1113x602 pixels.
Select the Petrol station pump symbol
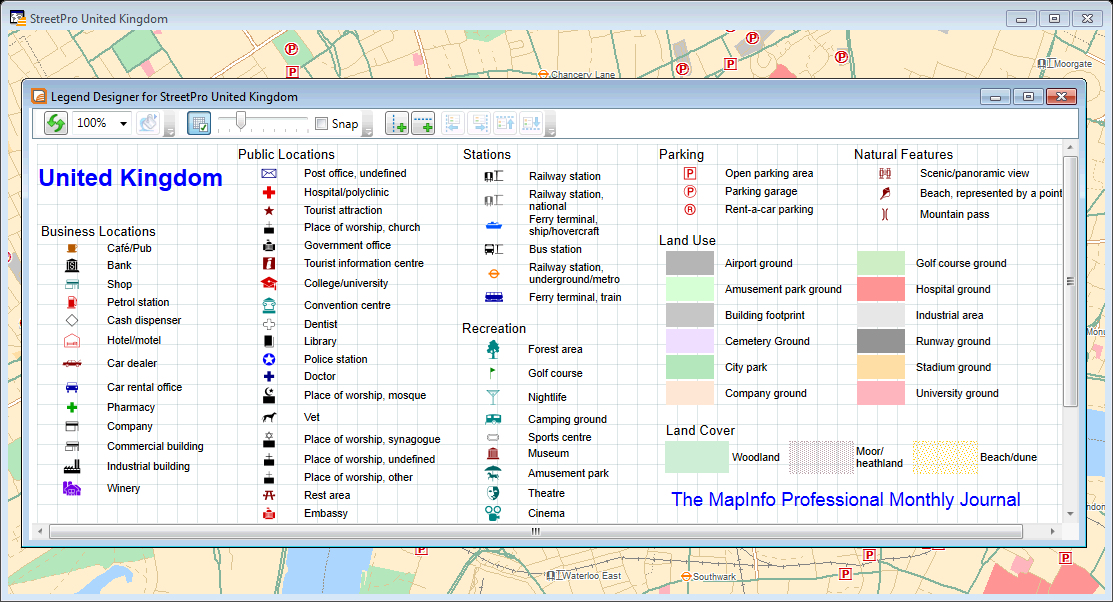pyautogui.click(x=72, y=302)
